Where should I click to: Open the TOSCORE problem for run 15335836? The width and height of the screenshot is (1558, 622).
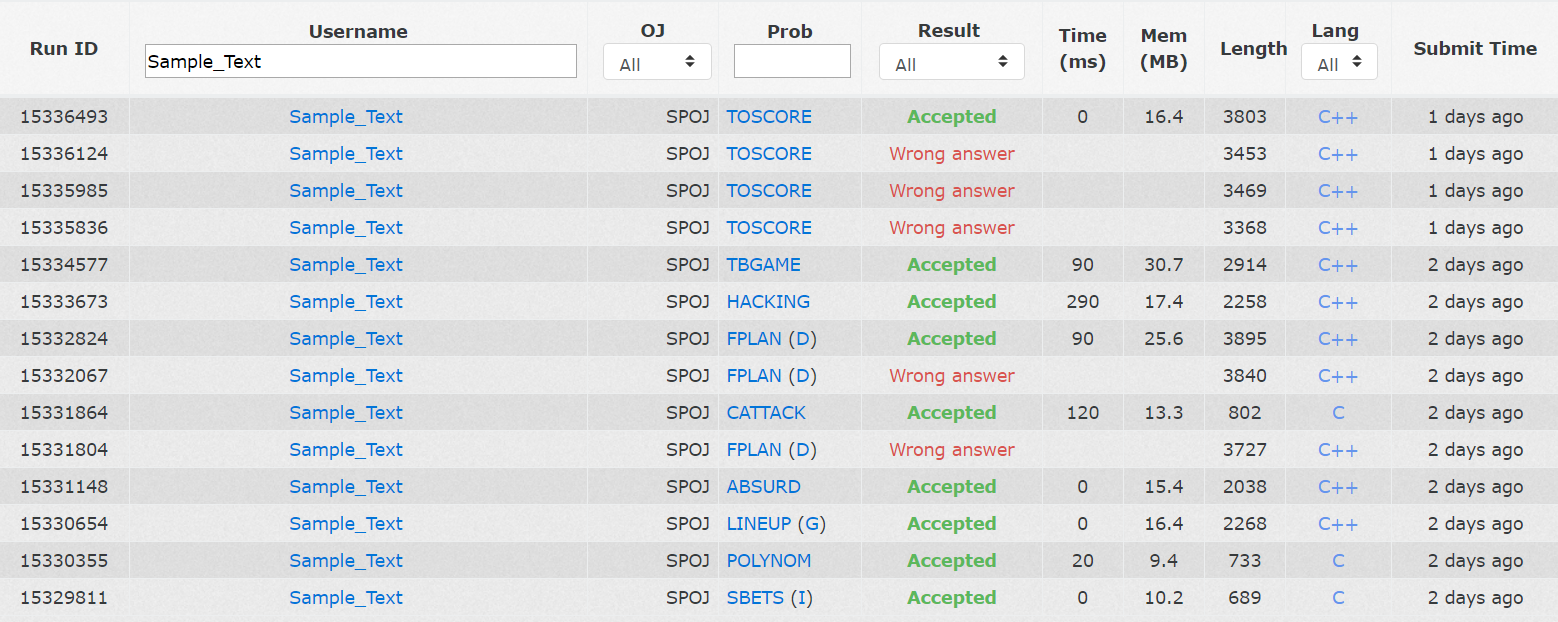(x=769, y=228)
